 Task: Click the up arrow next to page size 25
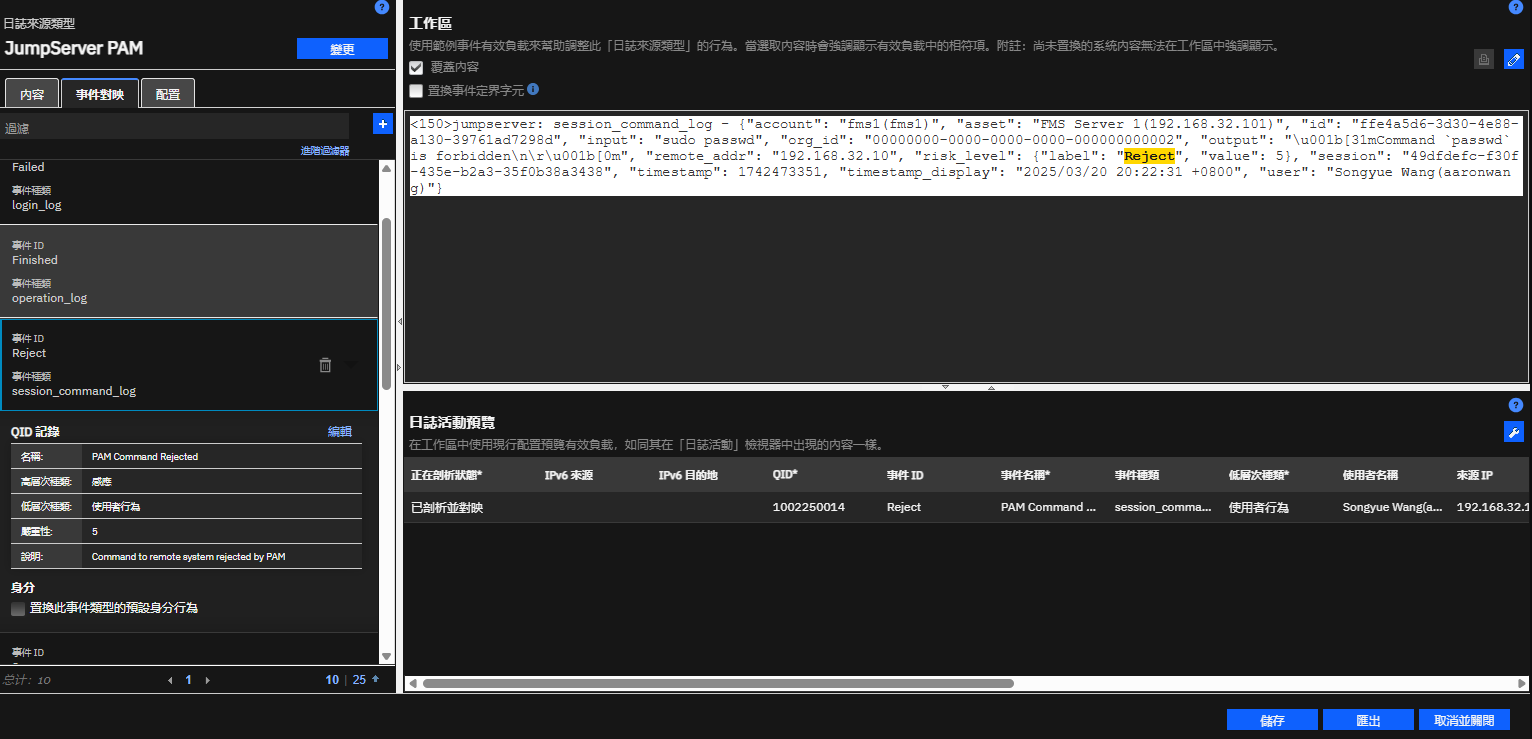pos(376,679)
